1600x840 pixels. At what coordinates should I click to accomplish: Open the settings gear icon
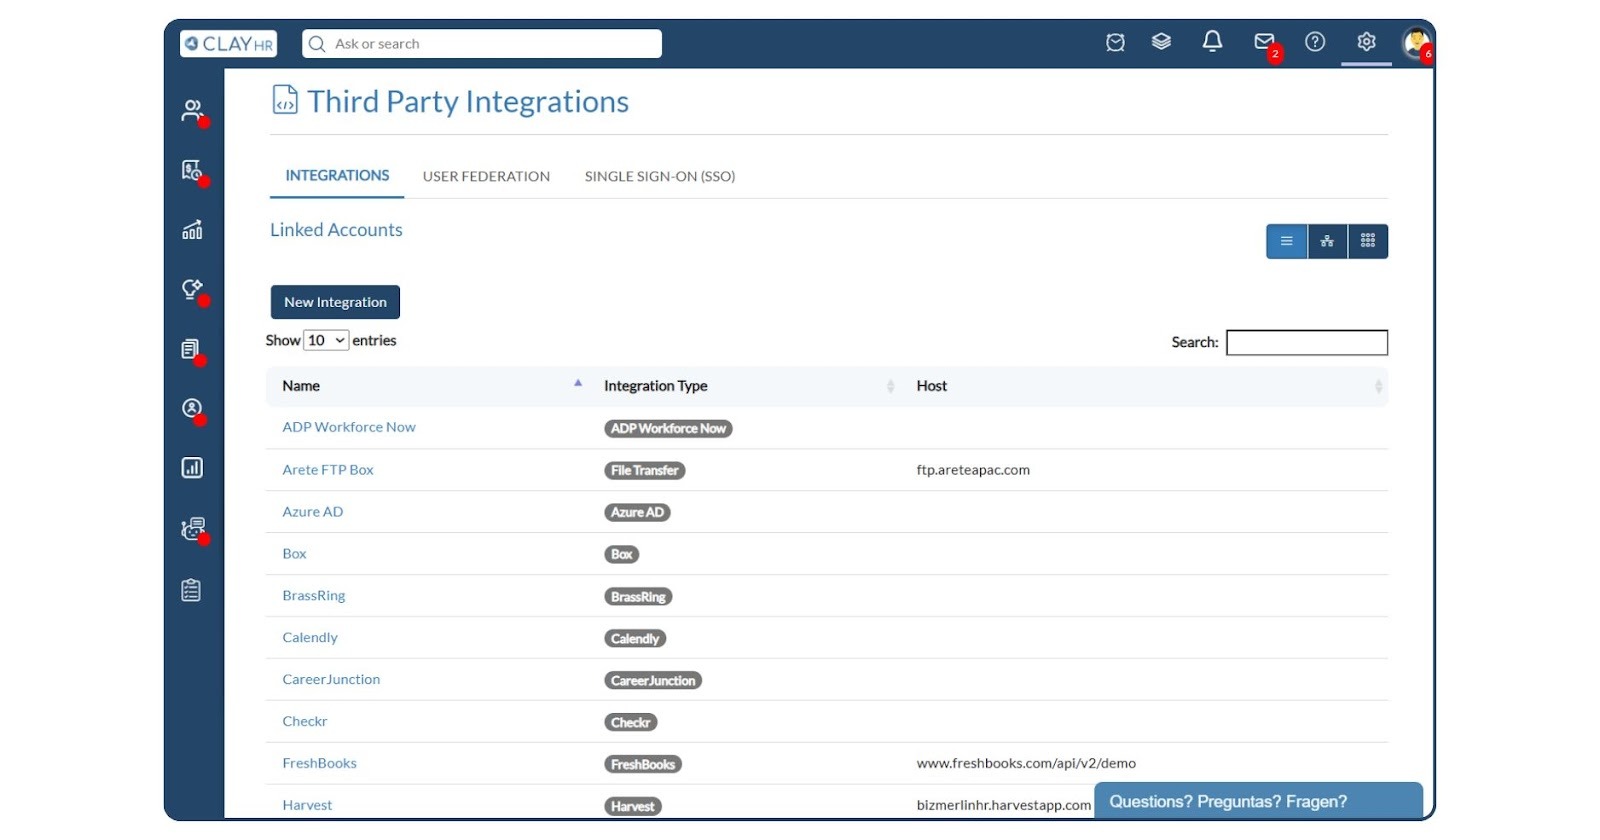(x=1366, y=42)
